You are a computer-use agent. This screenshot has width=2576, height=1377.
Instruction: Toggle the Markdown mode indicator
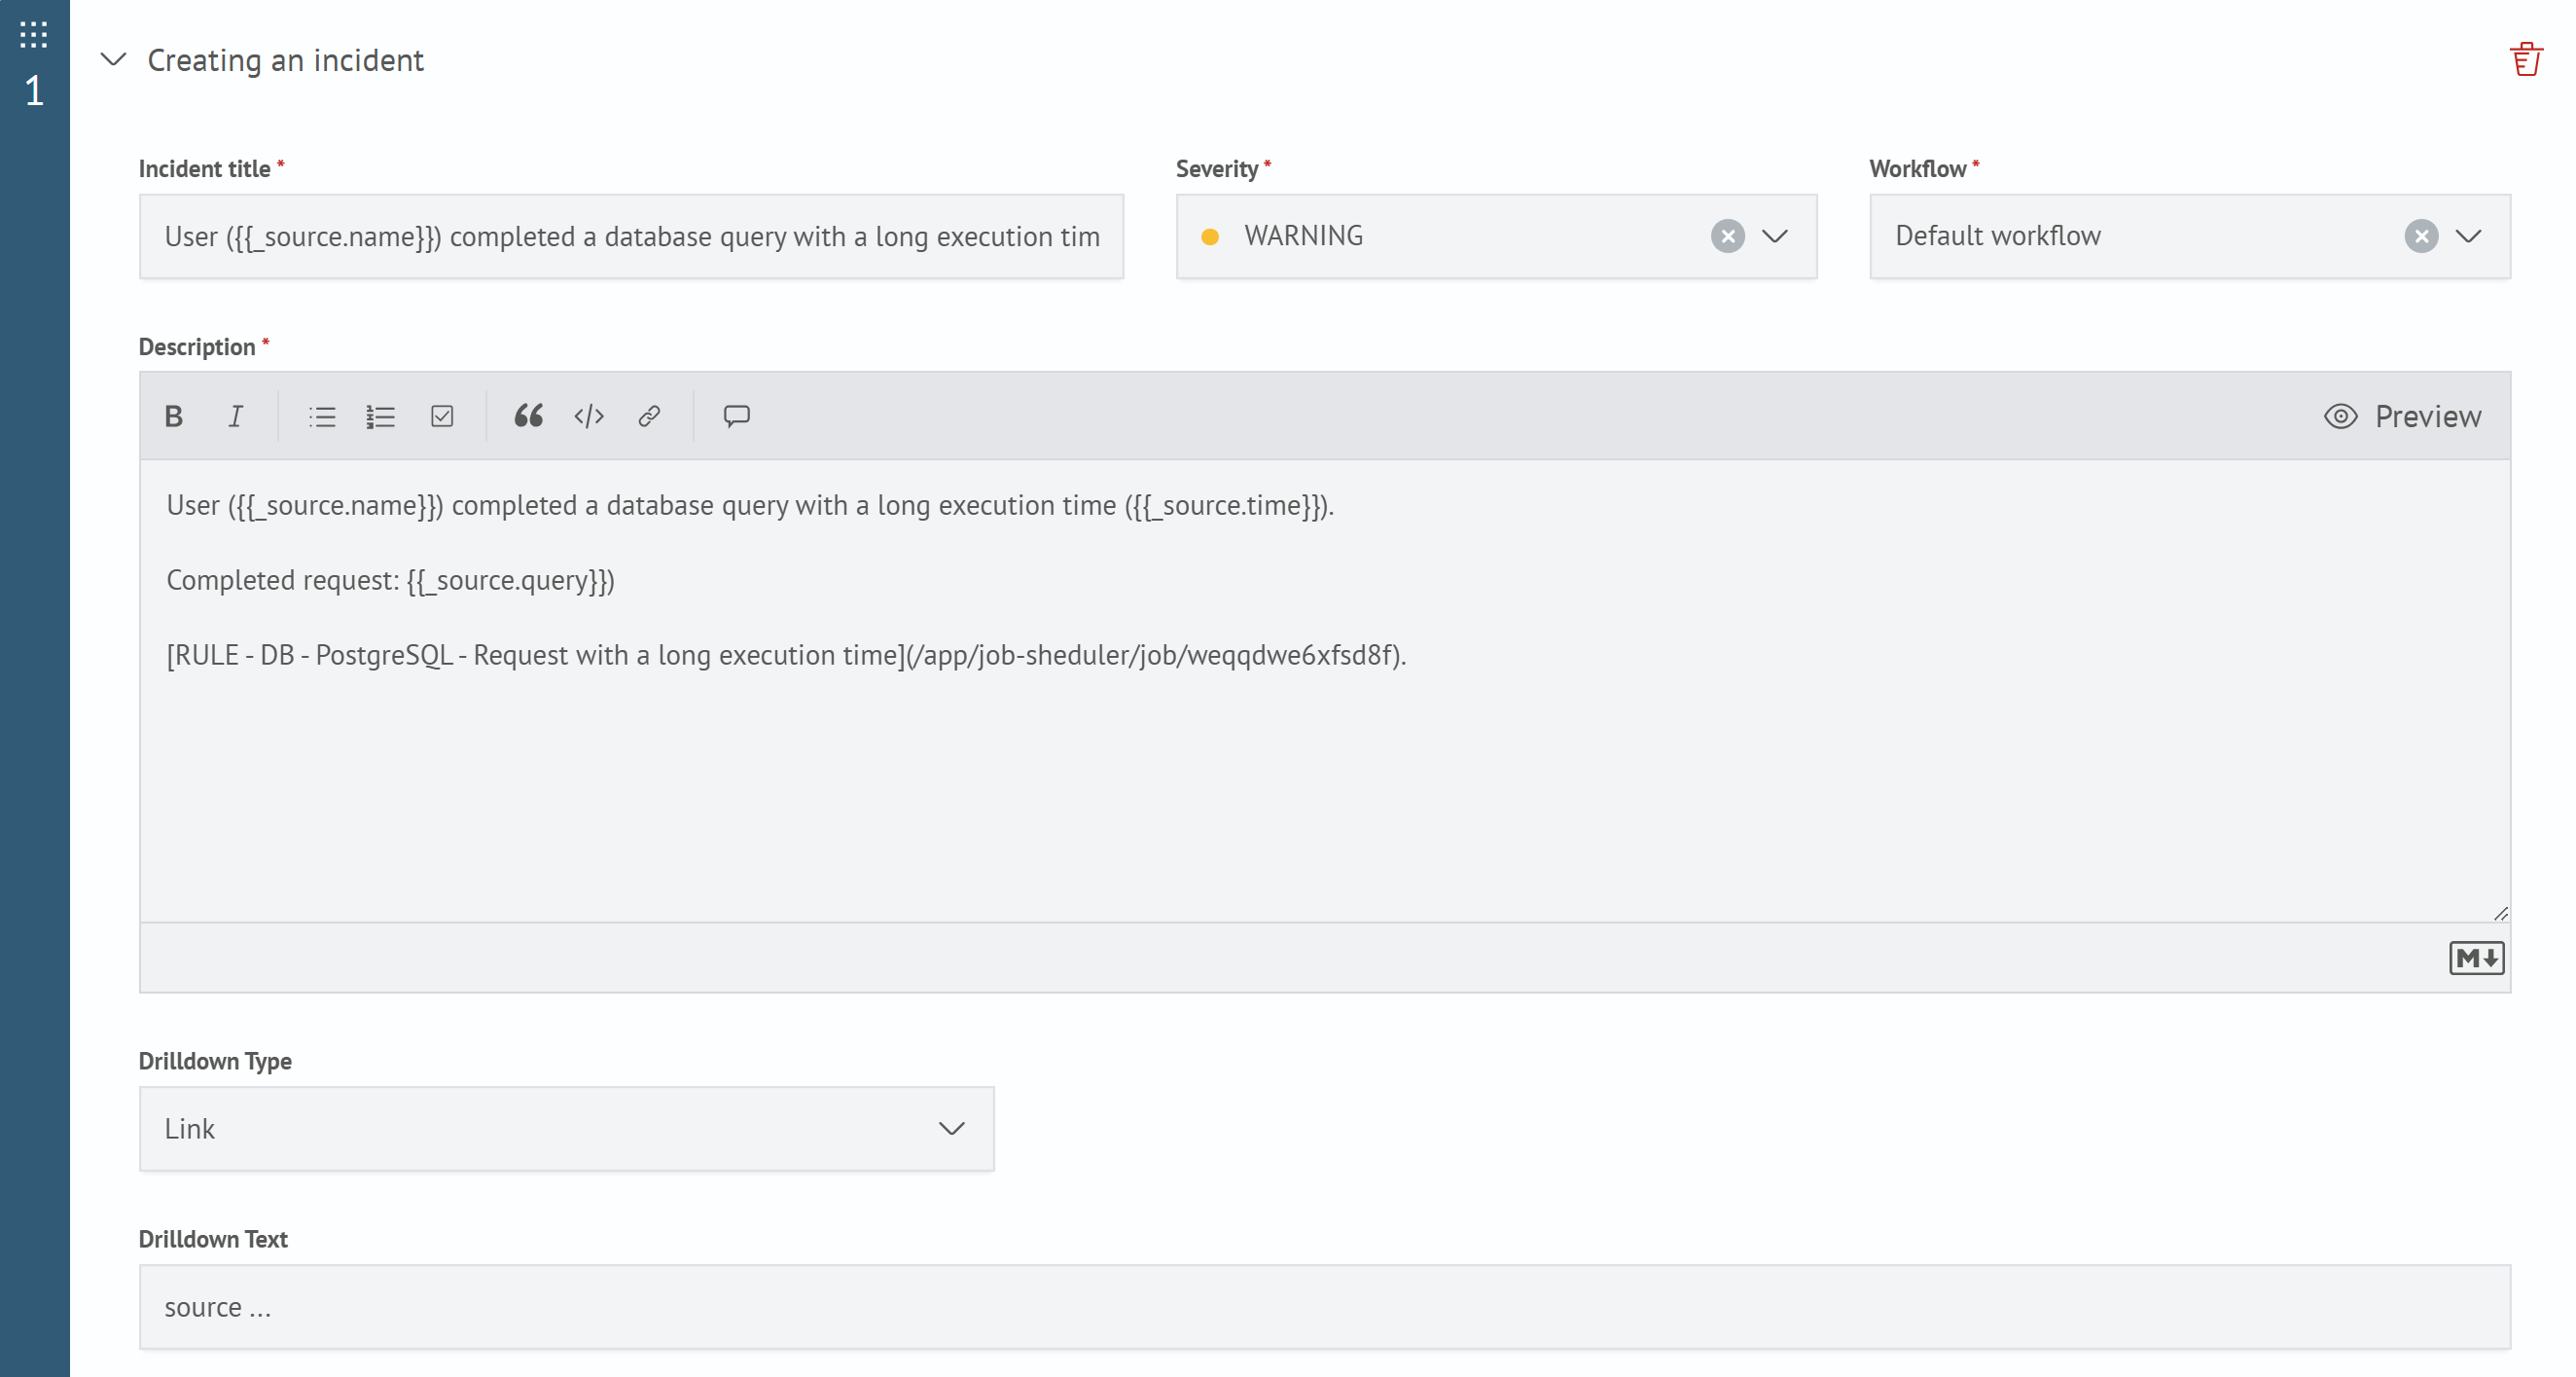pos(2475,958)
